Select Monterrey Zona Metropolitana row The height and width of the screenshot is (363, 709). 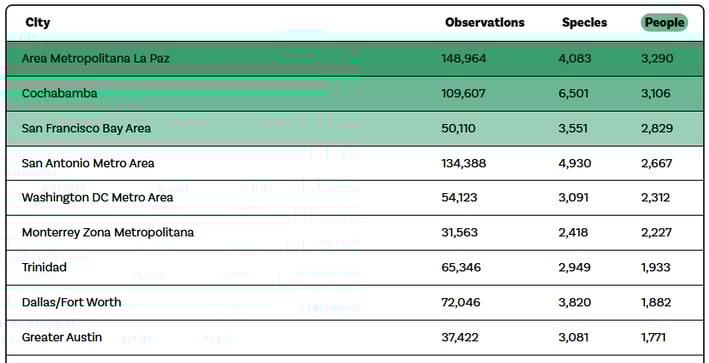click(x=355, y=233)
